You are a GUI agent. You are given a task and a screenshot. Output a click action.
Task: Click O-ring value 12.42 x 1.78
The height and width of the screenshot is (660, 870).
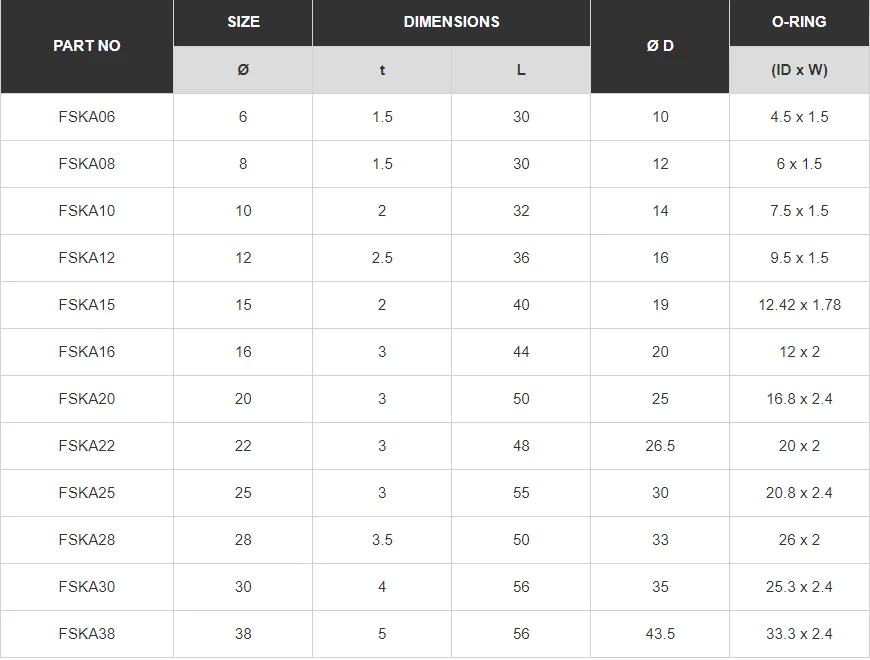pos(799,305)
